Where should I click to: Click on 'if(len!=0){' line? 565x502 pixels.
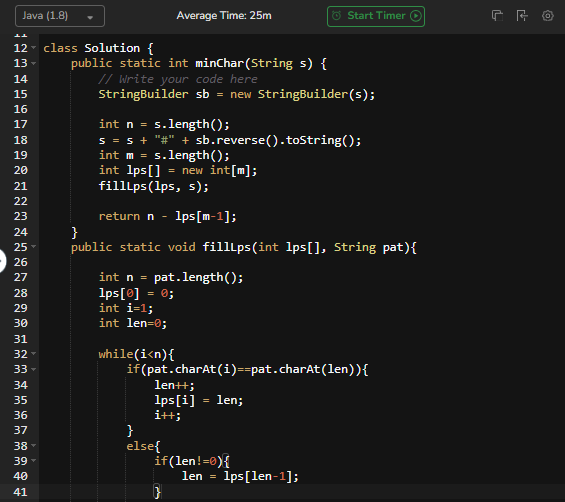(x=192, y=461)
